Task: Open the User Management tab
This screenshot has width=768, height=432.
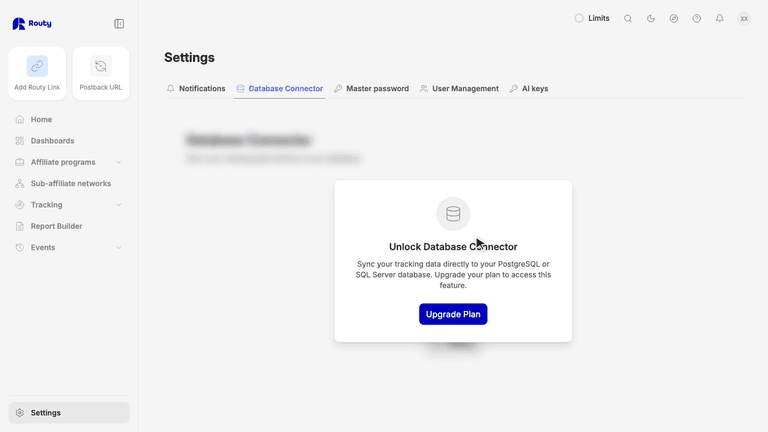Action: pyautogui.click(x=459, y=89)
